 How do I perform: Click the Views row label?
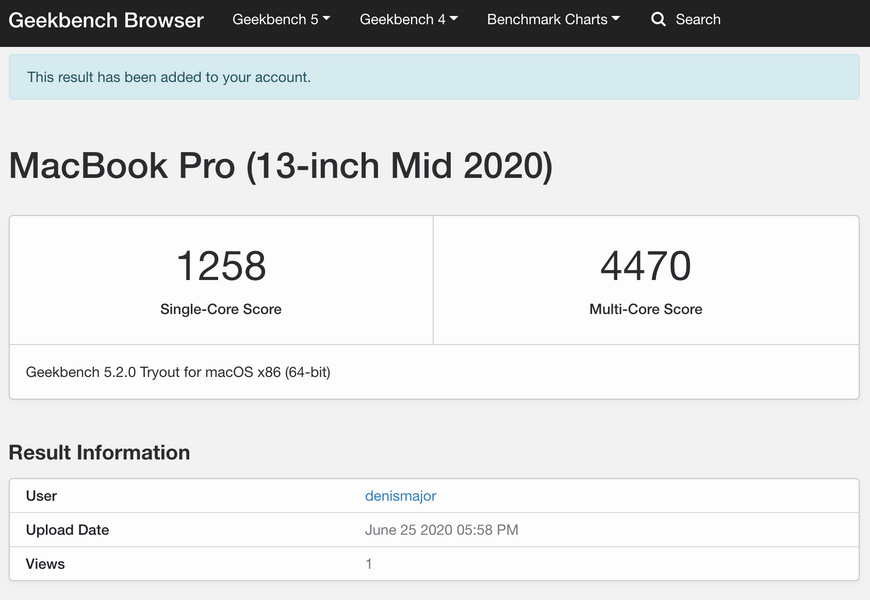tap(45, 564)
